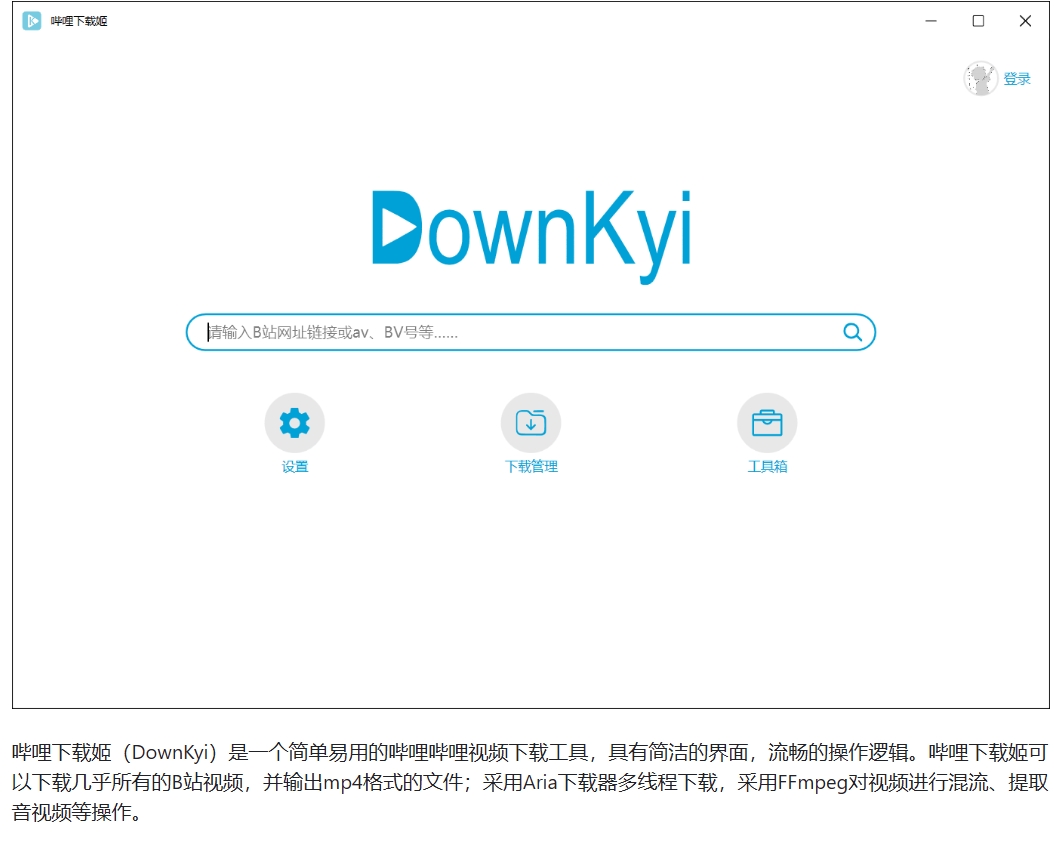Click the 下载管理 text label
This screenshot has height=842, width=1054.
tap(531, 466)
